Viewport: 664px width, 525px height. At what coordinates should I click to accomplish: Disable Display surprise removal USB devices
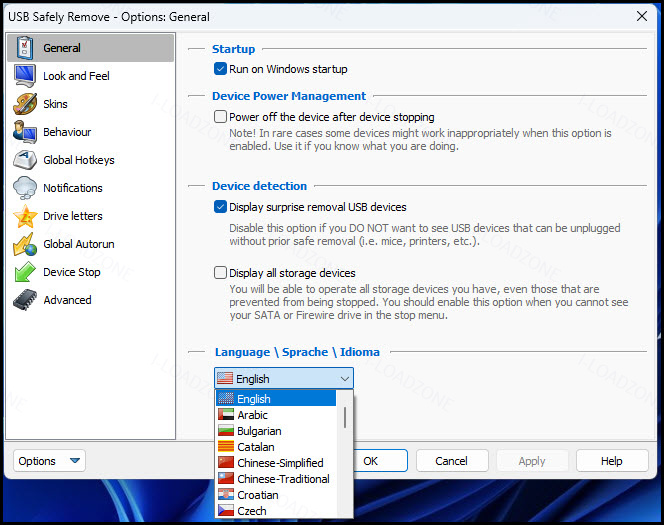(220, 207)
